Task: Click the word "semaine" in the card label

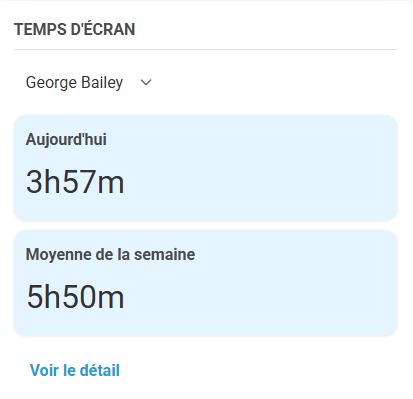Action: tap(165, 255)
